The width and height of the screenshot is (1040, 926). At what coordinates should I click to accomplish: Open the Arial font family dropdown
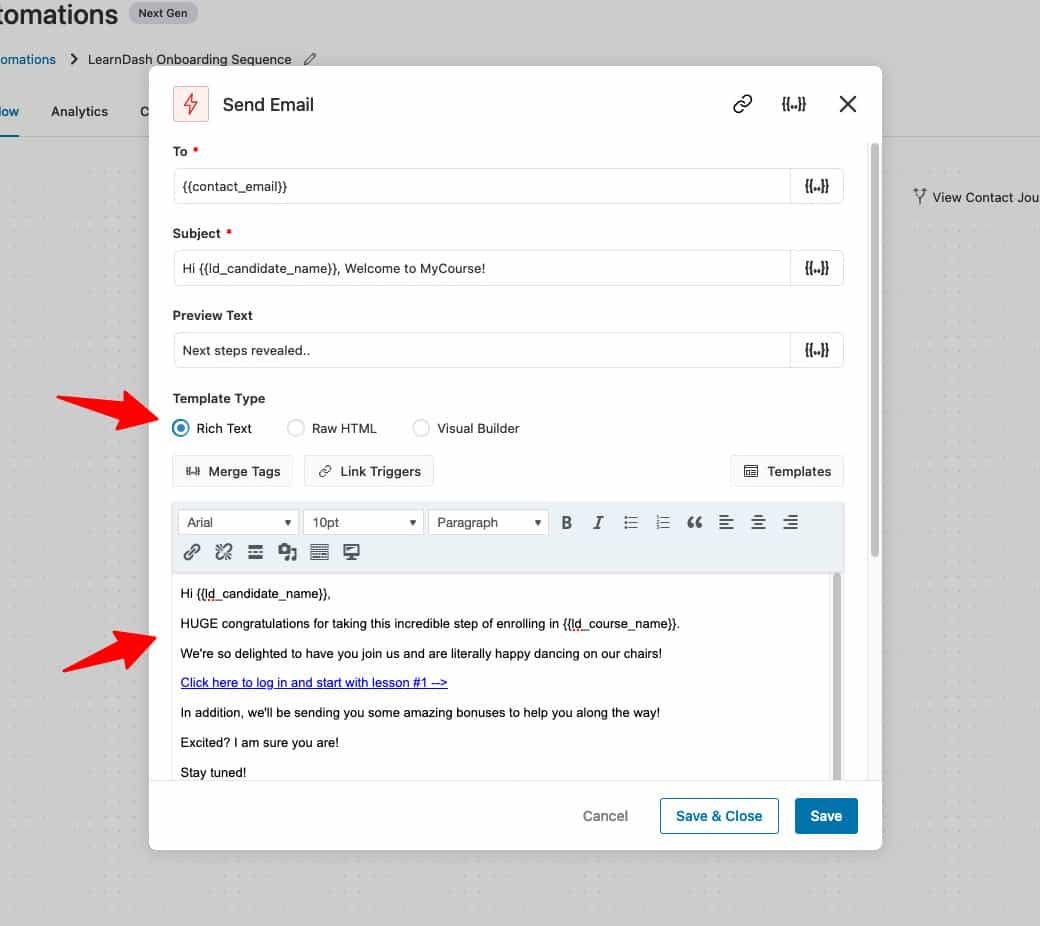click(237, 522)
